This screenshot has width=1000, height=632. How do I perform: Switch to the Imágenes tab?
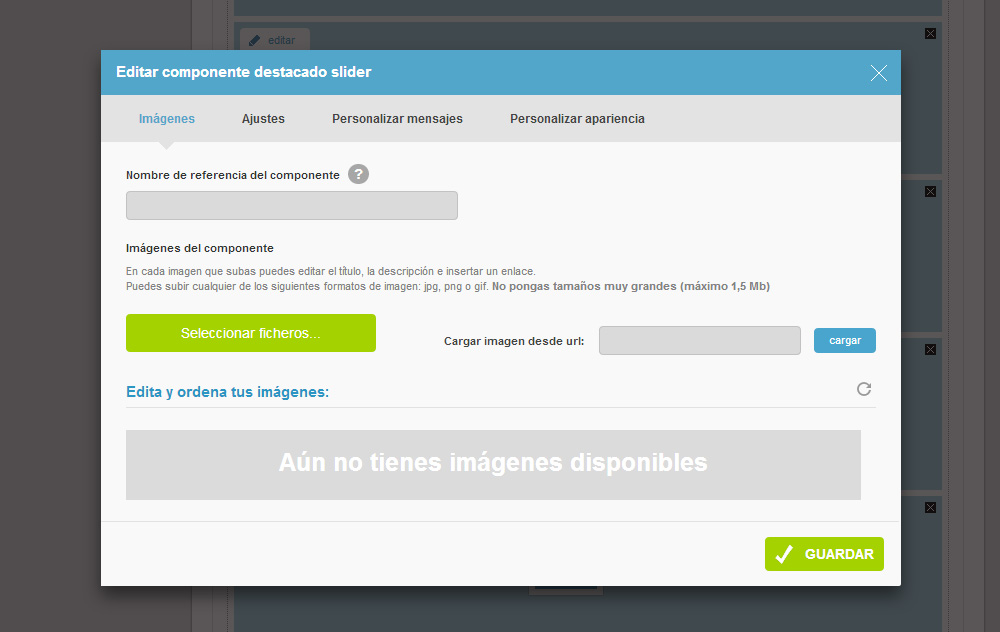click(167, 119)
